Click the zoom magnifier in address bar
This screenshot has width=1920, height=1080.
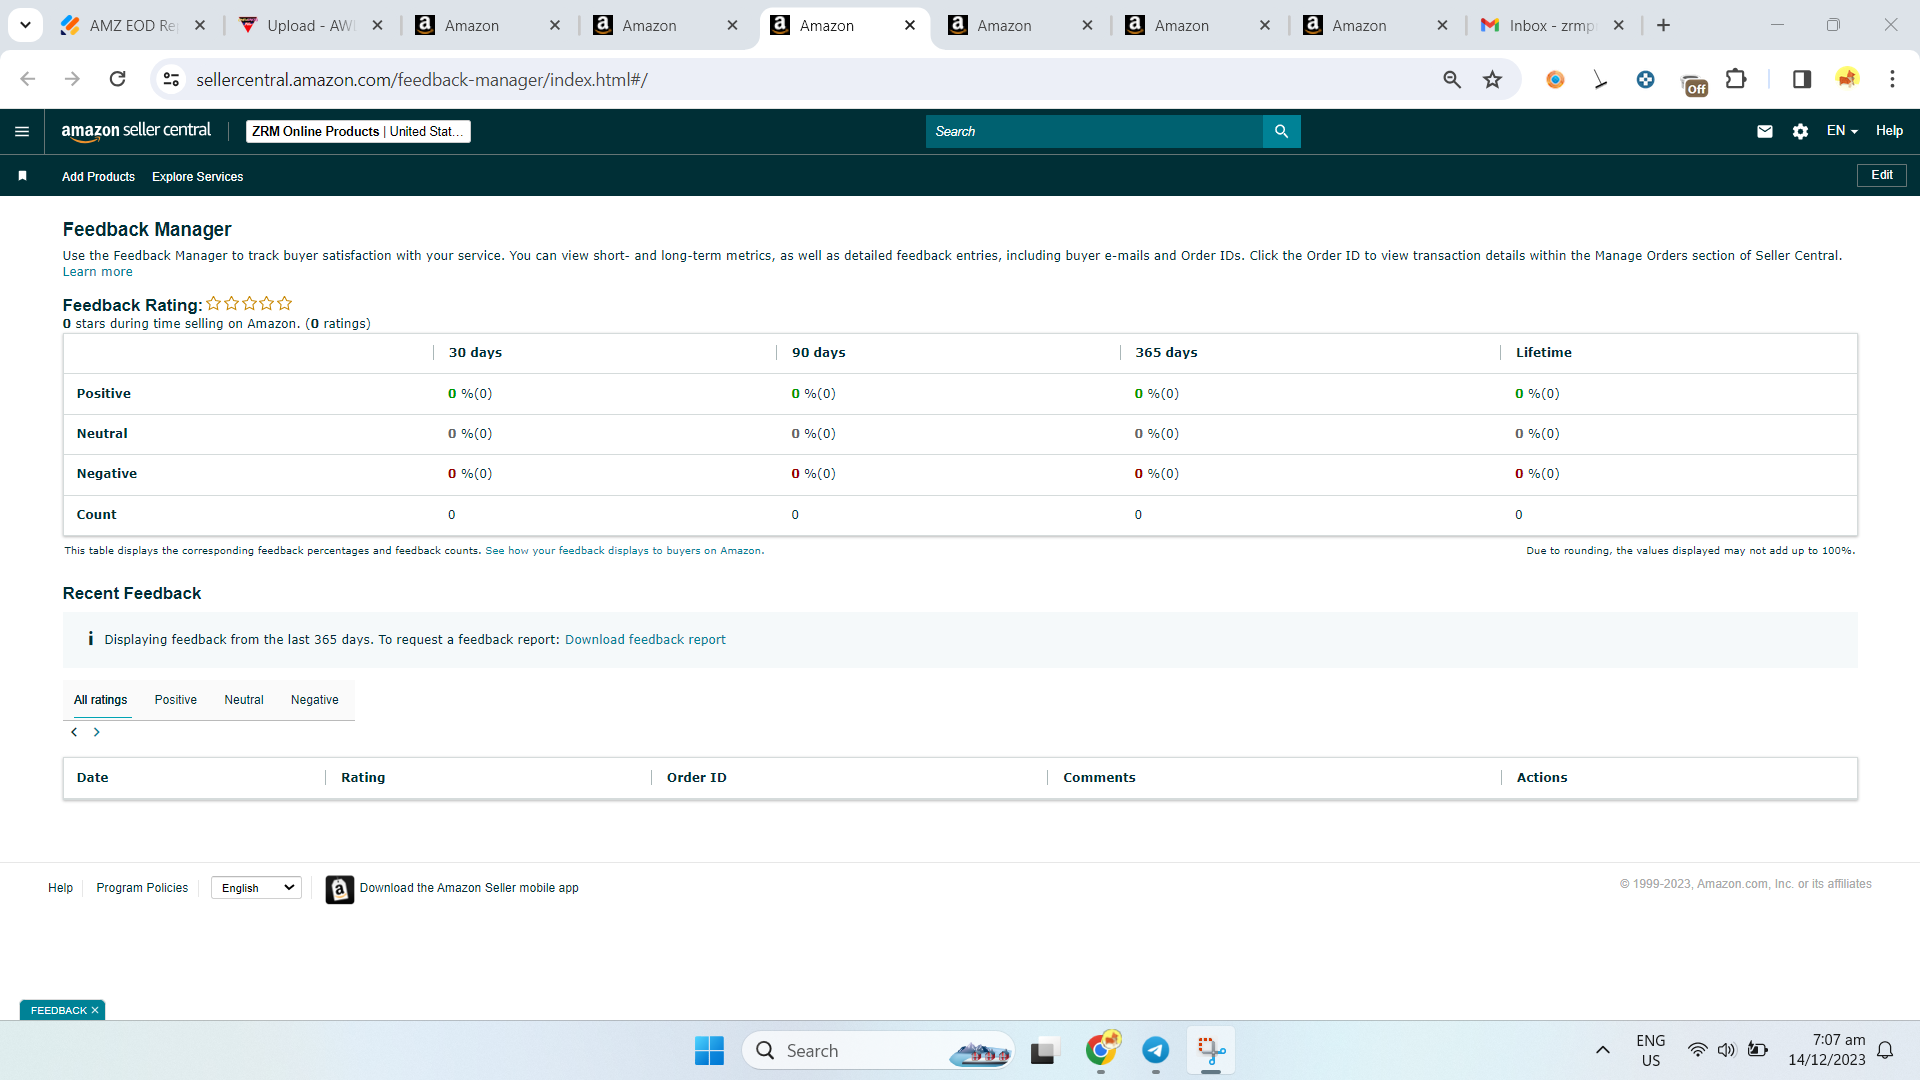[1452, 79]
